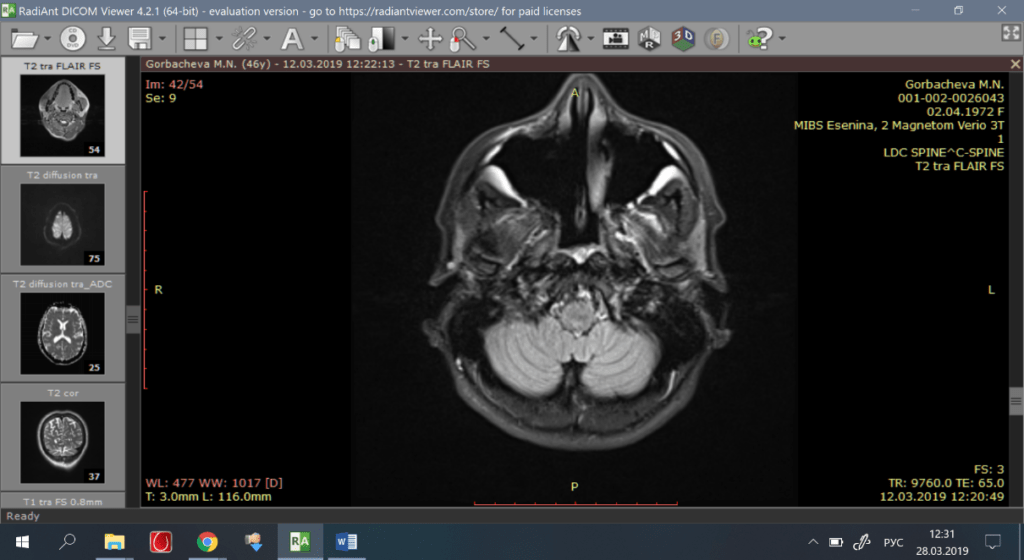Open the red Opera taskbar icon

[161, 542]
